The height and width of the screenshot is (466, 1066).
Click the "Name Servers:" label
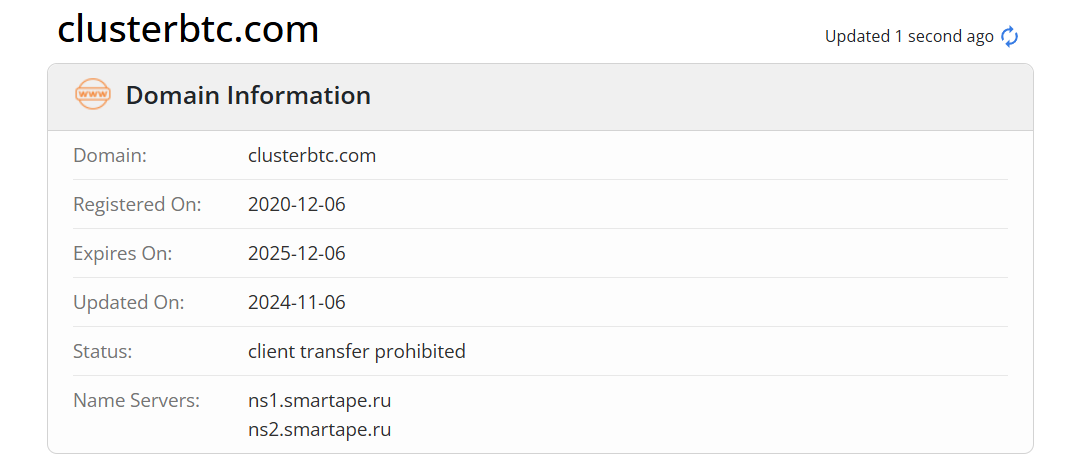137,401
